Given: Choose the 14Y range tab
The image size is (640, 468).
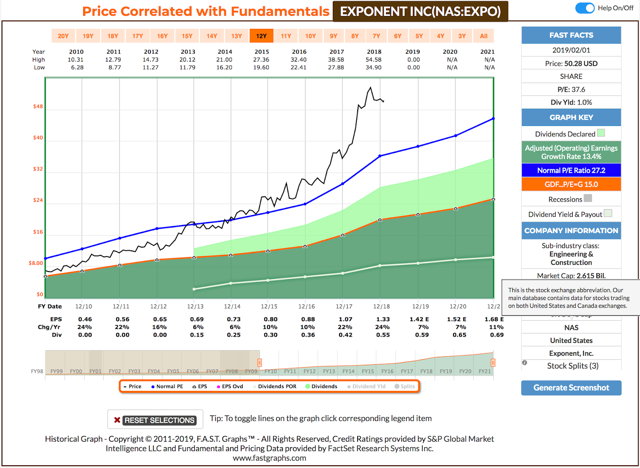Looking at the screenshot, I should (x=212, y=36).
